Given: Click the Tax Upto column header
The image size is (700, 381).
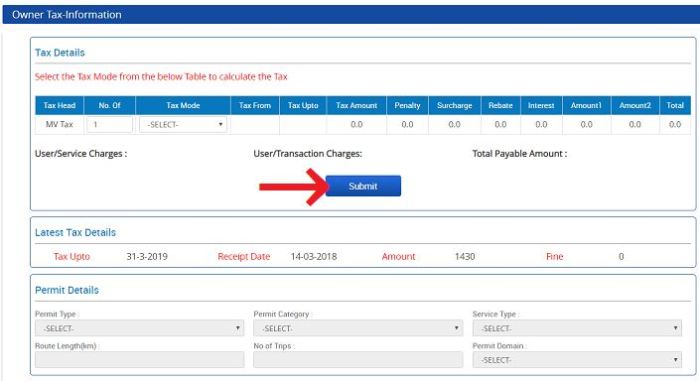Looking at the screenshot, I should [x=303, y=105].
